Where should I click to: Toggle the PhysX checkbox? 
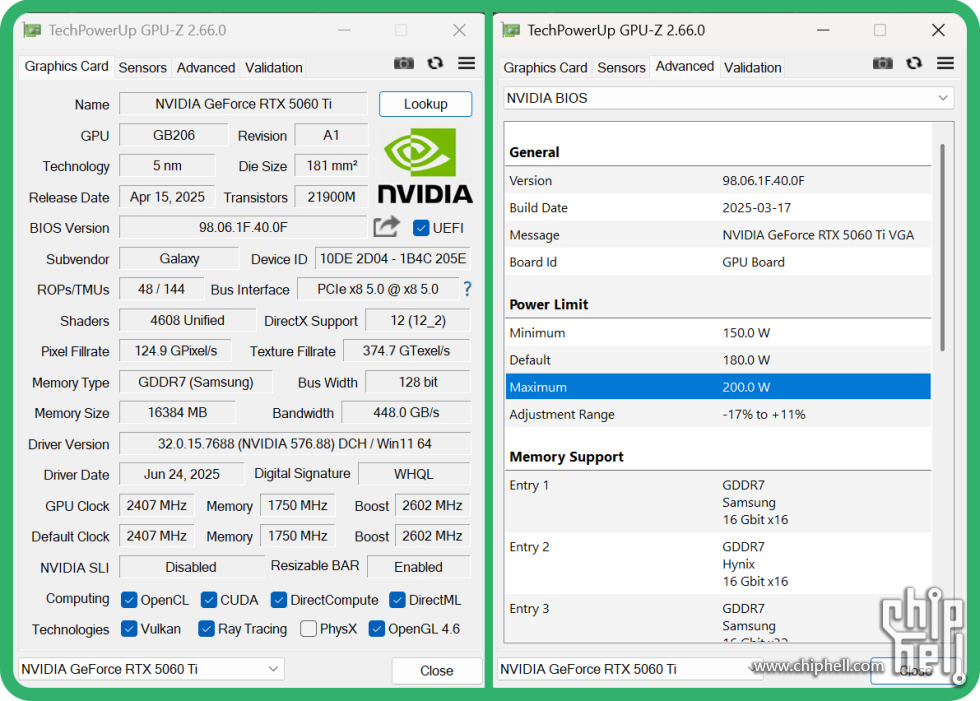click(308, 629)
